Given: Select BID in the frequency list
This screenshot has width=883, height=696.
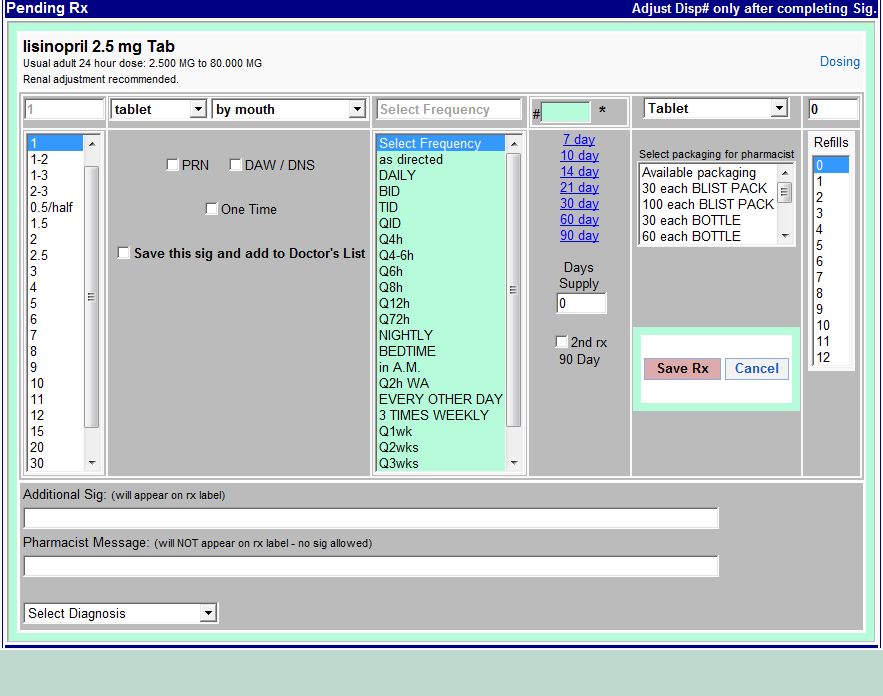Looking at the screenshot, I should (x=441, y=191).
